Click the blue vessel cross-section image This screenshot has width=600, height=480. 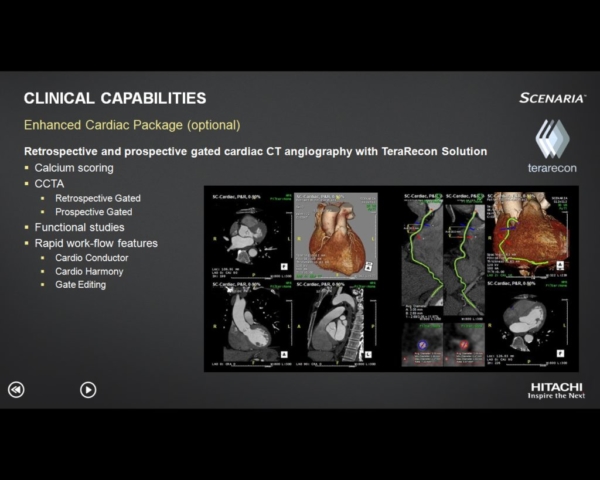click(x=421, y=345)
